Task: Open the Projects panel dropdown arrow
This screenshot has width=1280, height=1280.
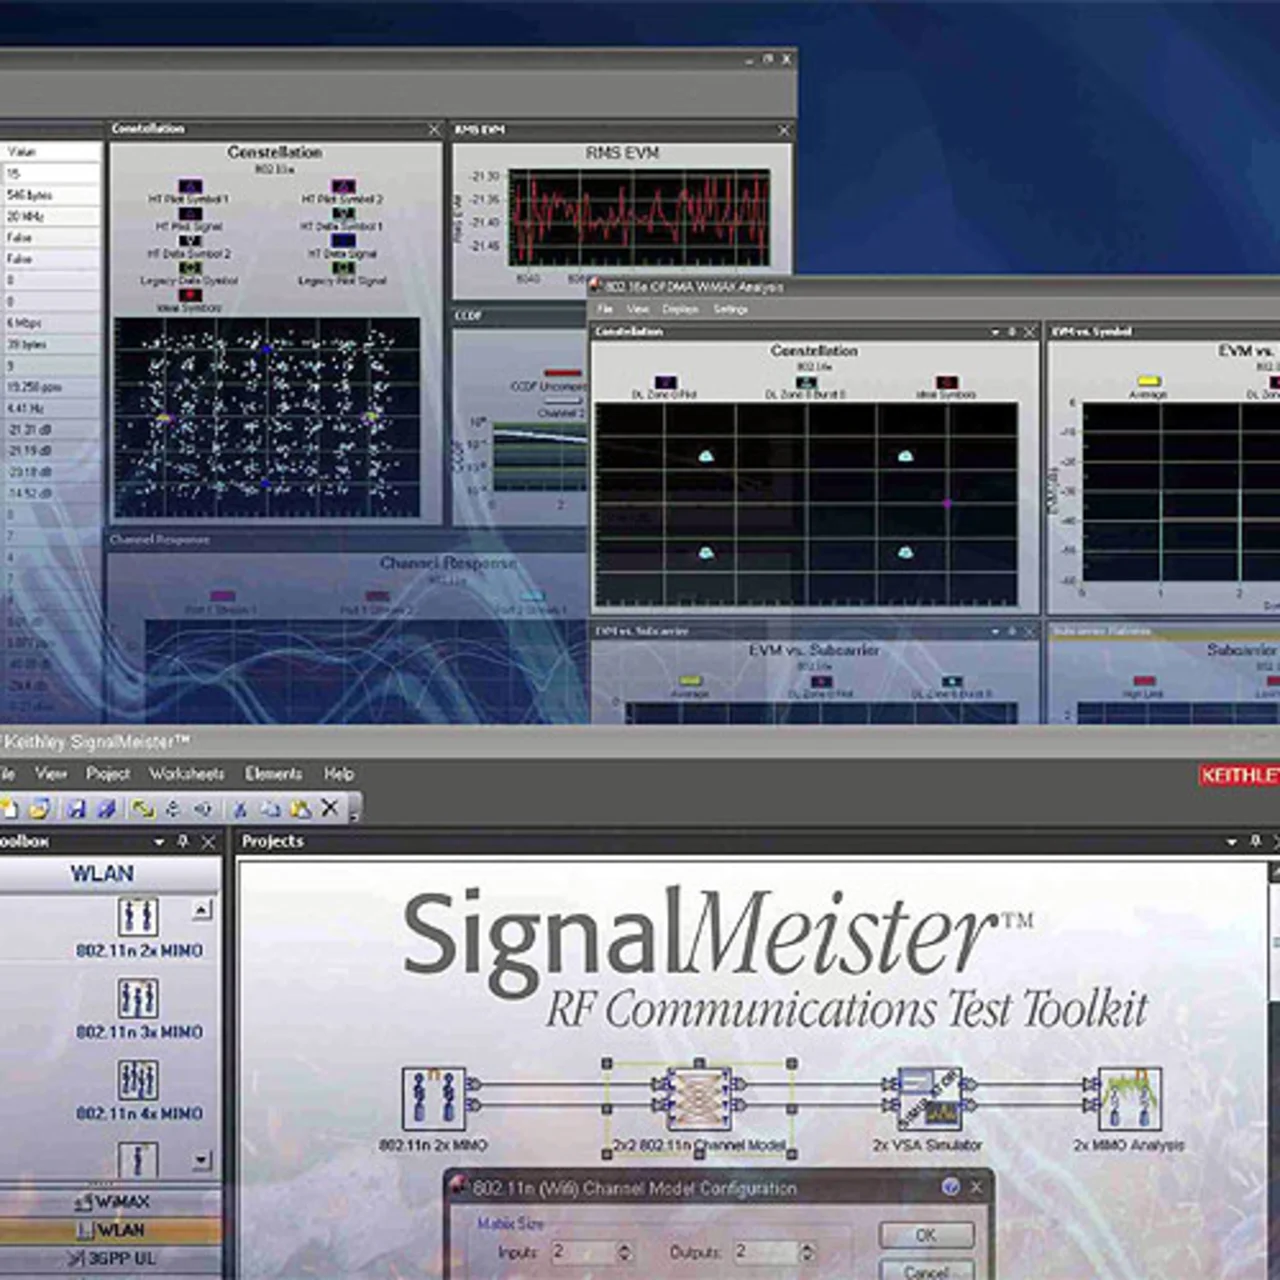Action: (1231, 842)
